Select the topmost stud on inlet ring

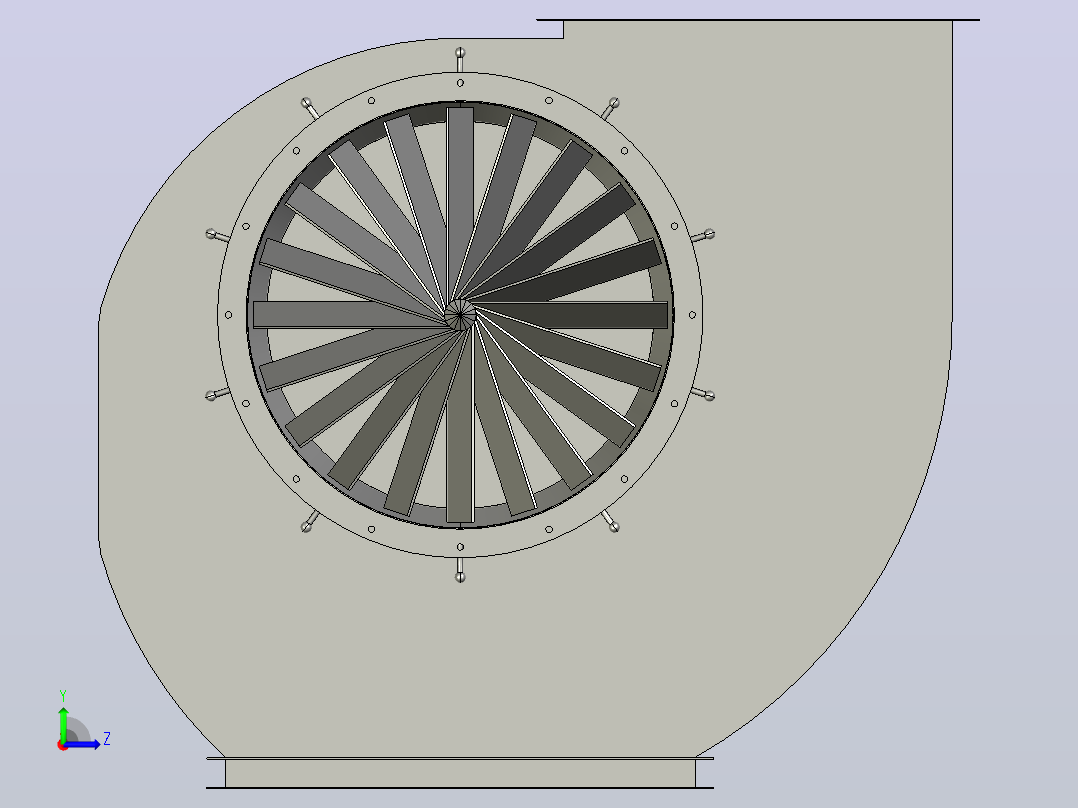pos(460,59)
